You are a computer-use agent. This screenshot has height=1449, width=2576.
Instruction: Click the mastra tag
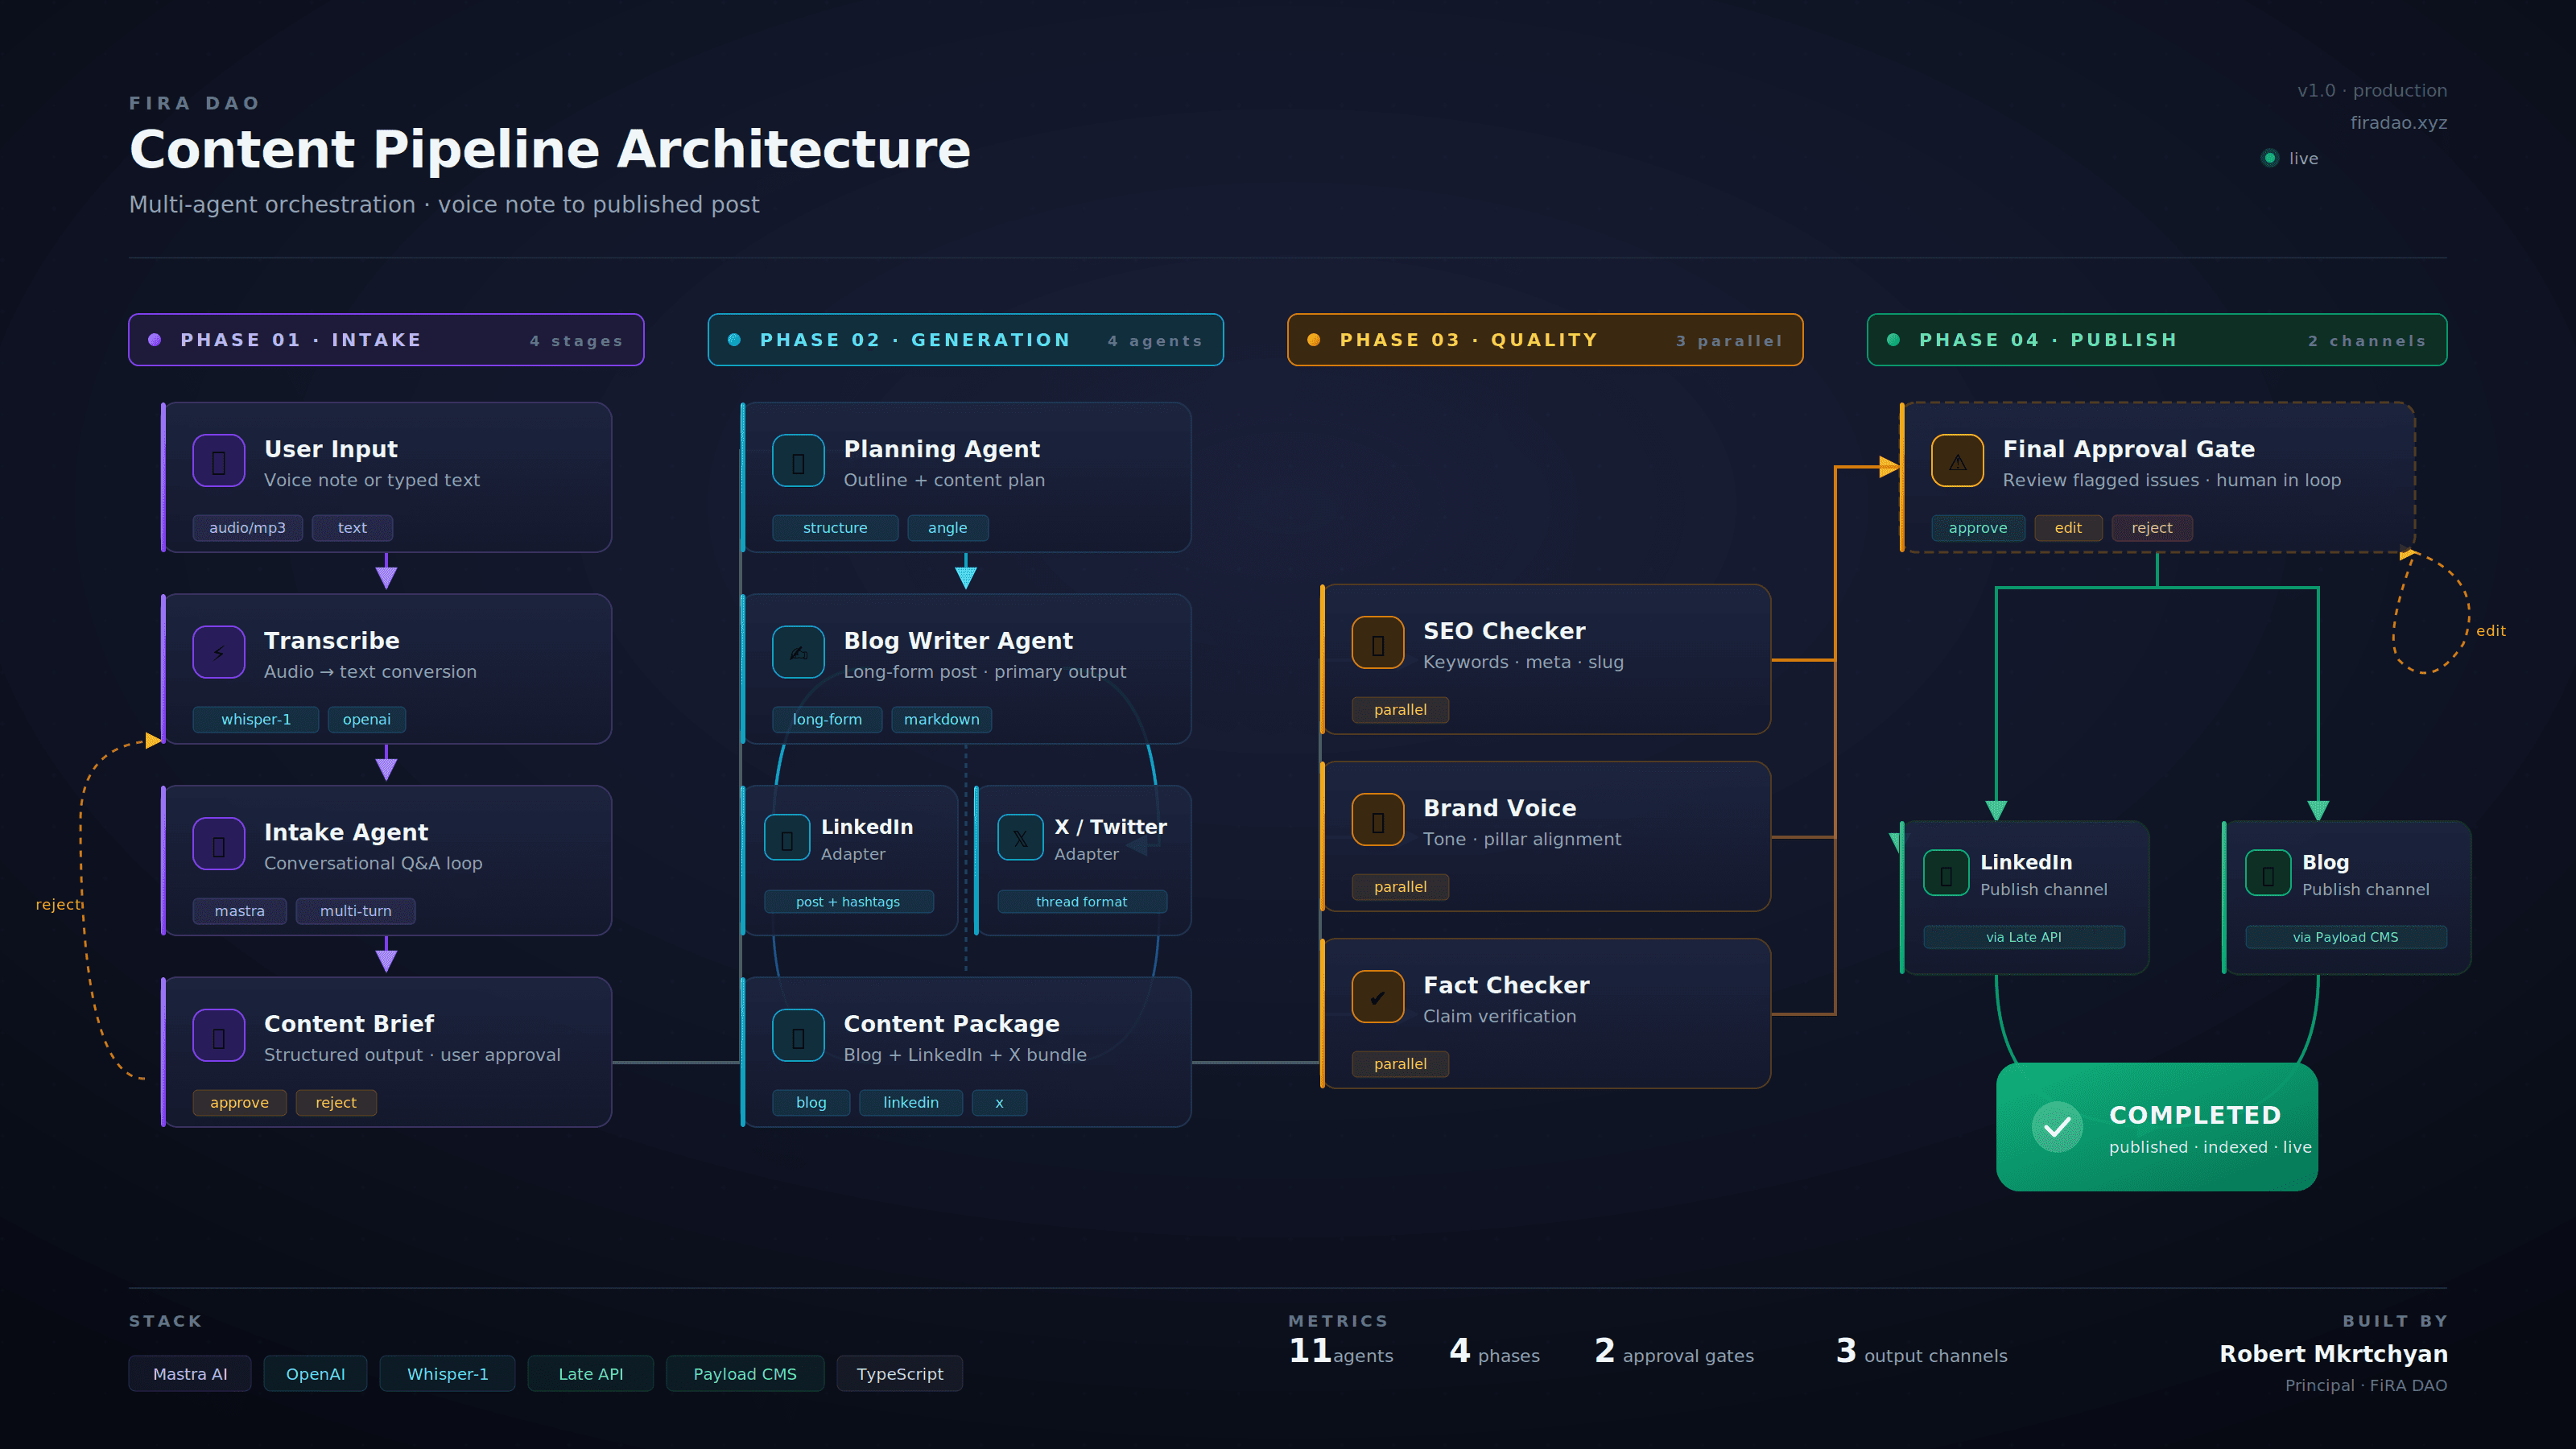click(240, 911)
